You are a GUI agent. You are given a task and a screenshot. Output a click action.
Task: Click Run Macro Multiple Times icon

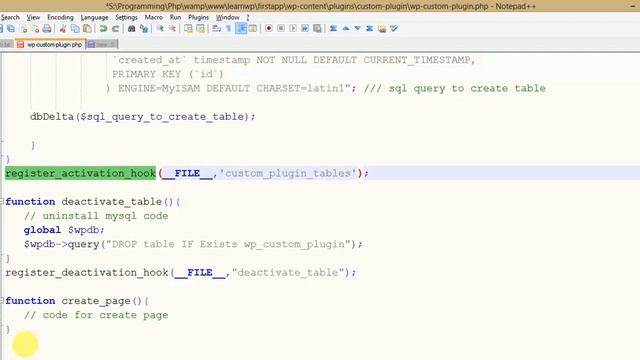click(305, 29)
